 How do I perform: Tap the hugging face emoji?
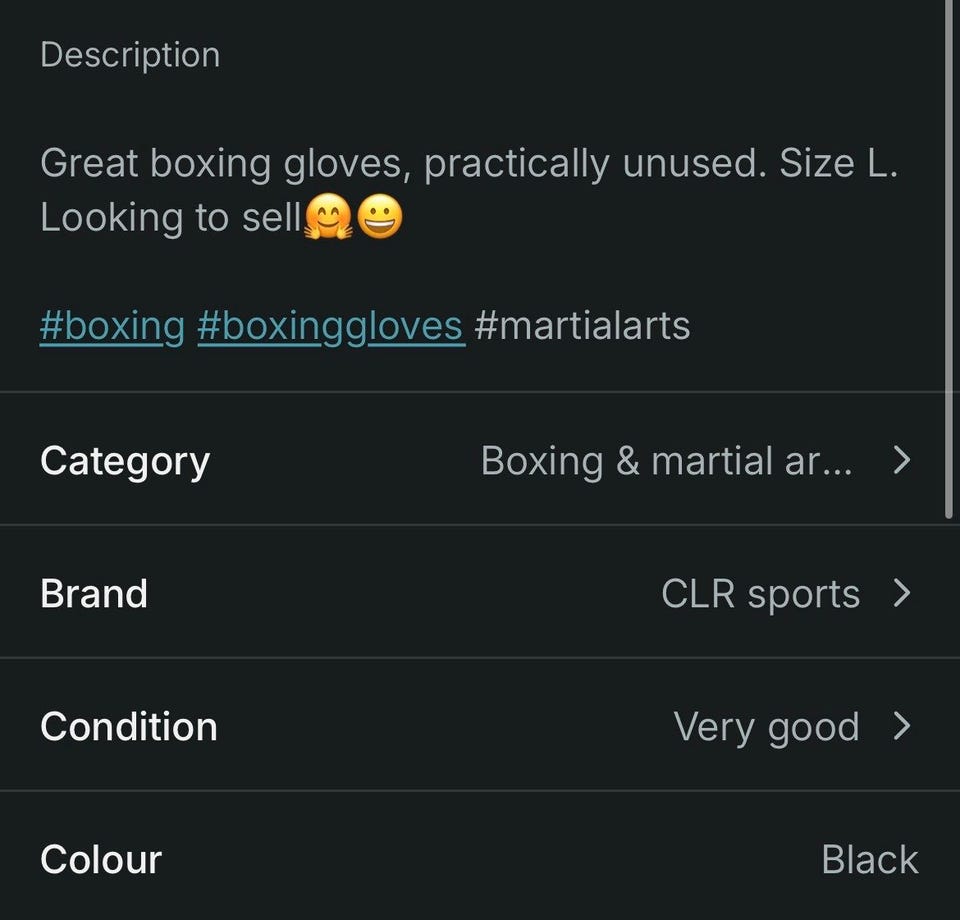point(329,217)
